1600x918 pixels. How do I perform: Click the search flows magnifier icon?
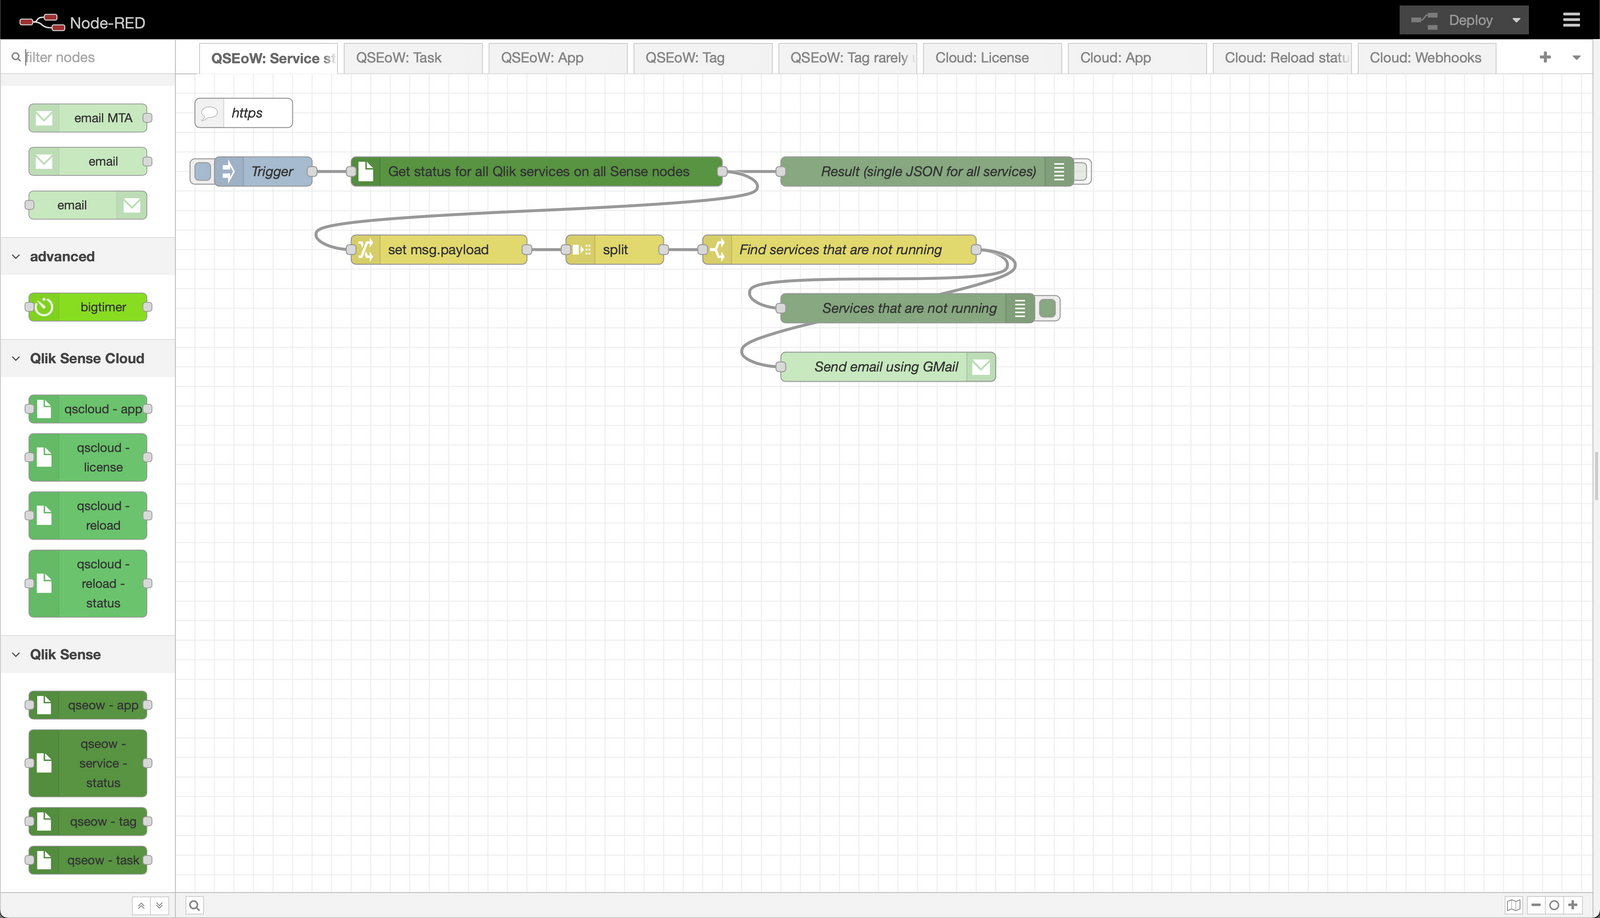click(x=195, y=905)
